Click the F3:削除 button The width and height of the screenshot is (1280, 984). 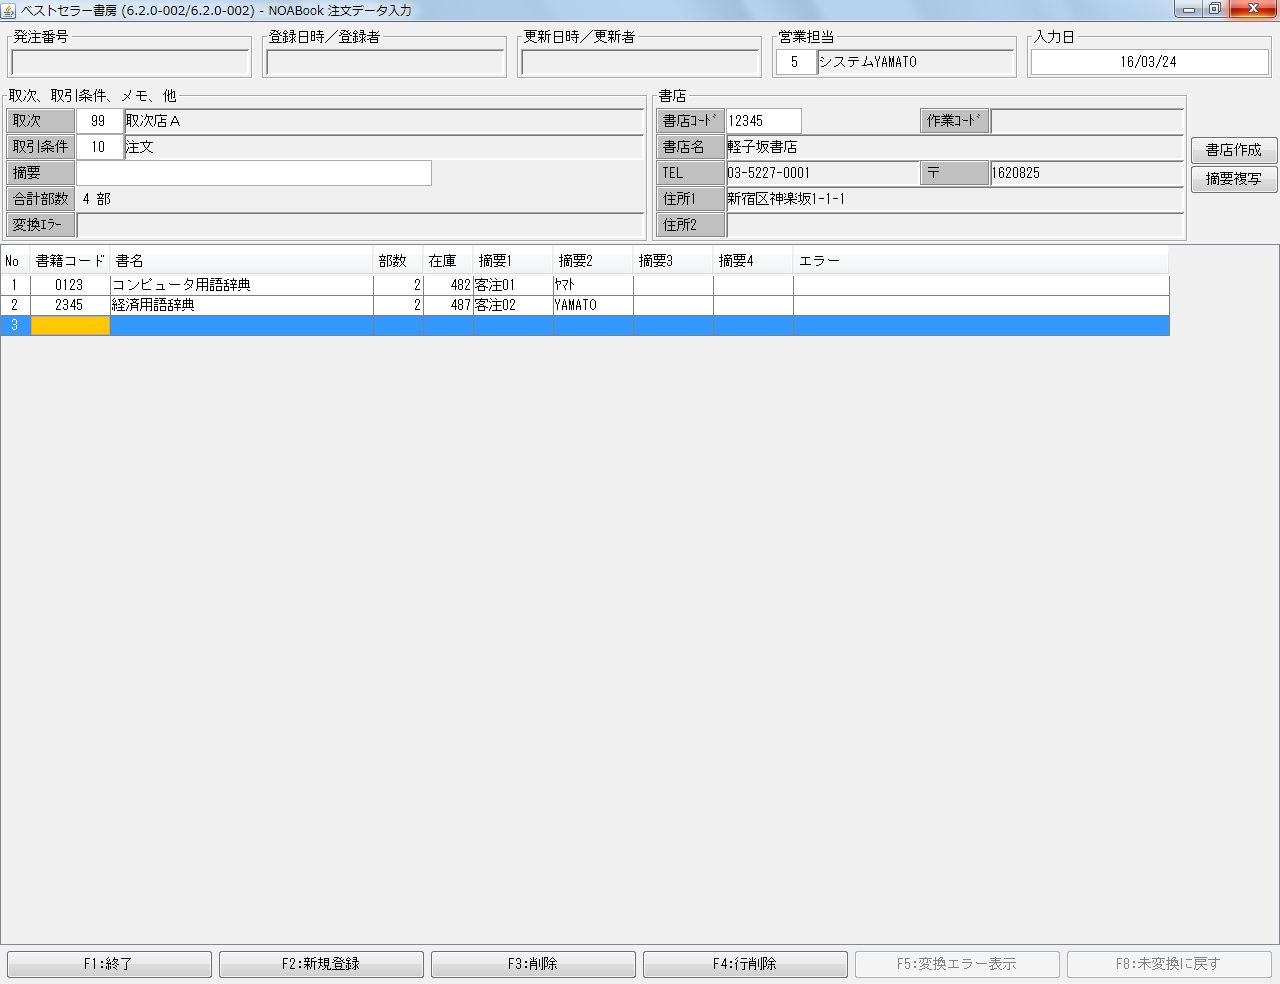(x=533, y=963)
